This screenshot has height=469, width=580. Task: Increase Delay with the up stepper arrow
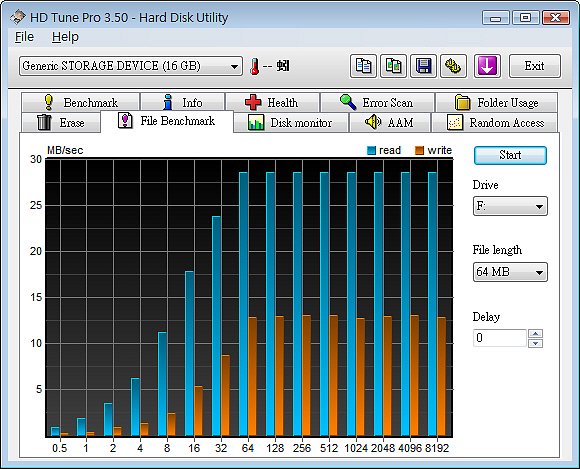(x=536, y=334)
